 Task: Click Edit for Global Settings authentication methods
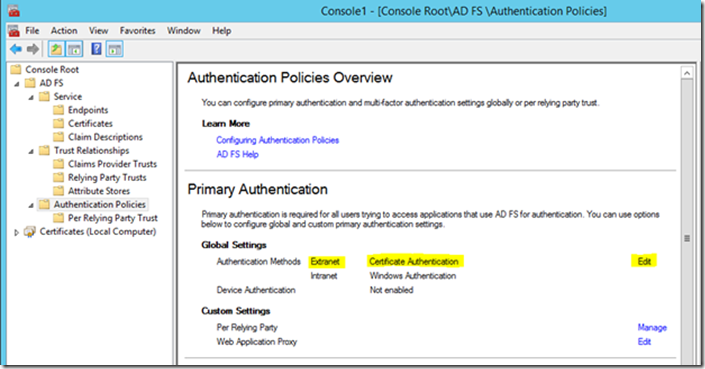point(644,262)
